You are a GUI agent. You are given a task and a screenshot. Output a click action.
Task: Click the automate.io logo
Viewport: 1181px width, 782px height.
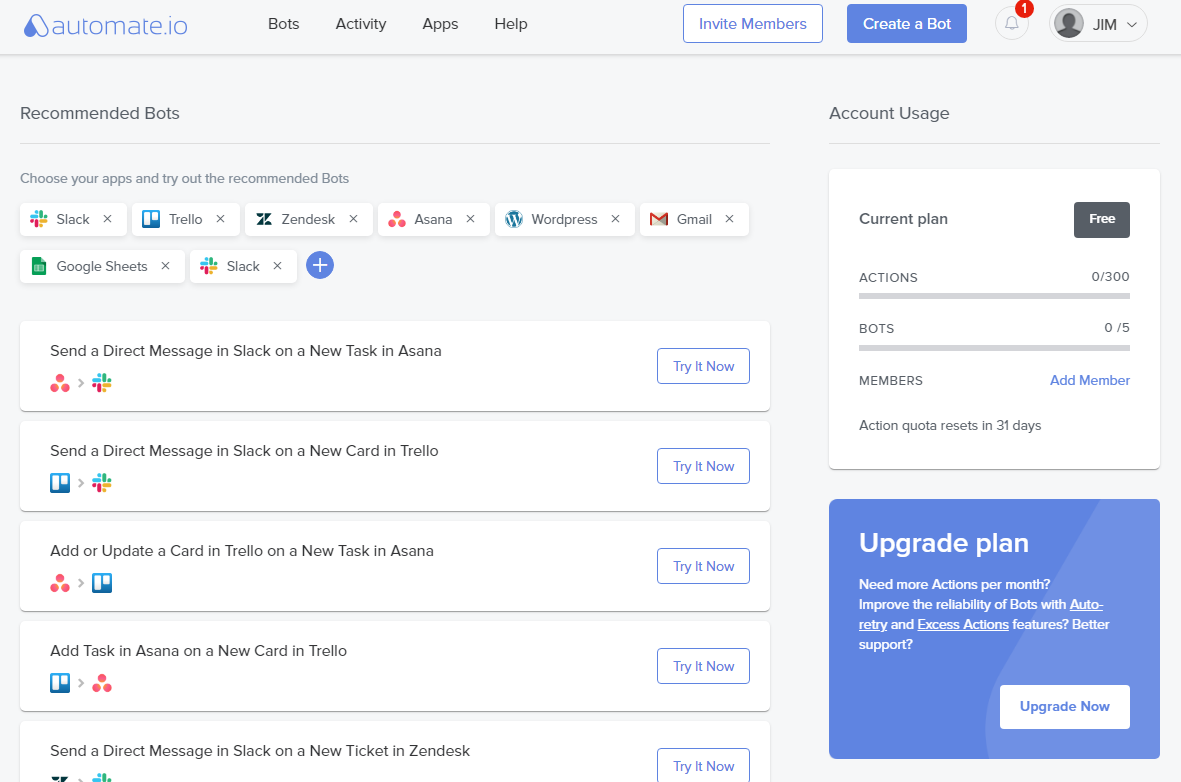105,25
